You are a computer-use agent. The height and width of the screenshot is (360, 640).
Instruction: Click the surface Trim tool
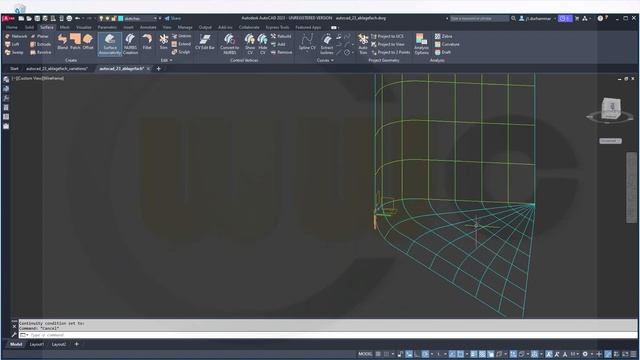point(164,42)
